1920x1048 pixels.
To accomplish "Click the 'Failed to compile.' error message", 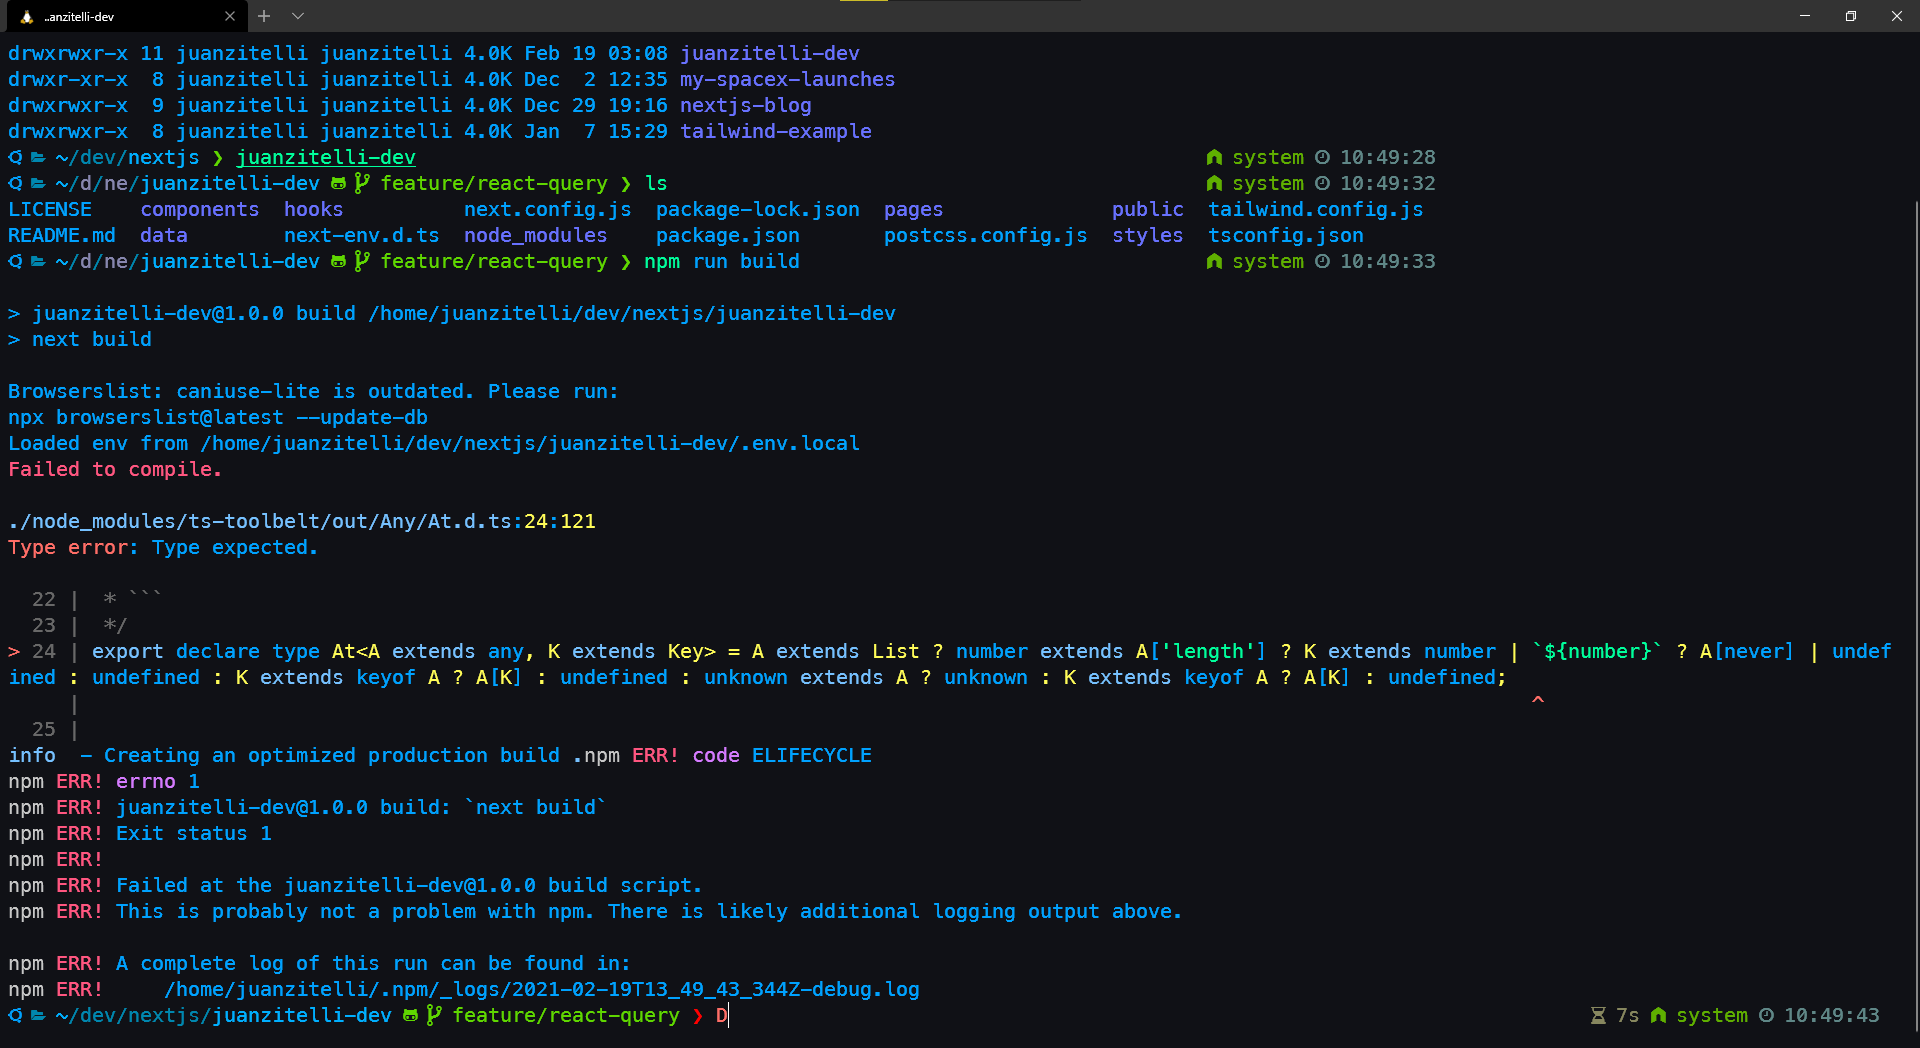I will click(115, 469).
